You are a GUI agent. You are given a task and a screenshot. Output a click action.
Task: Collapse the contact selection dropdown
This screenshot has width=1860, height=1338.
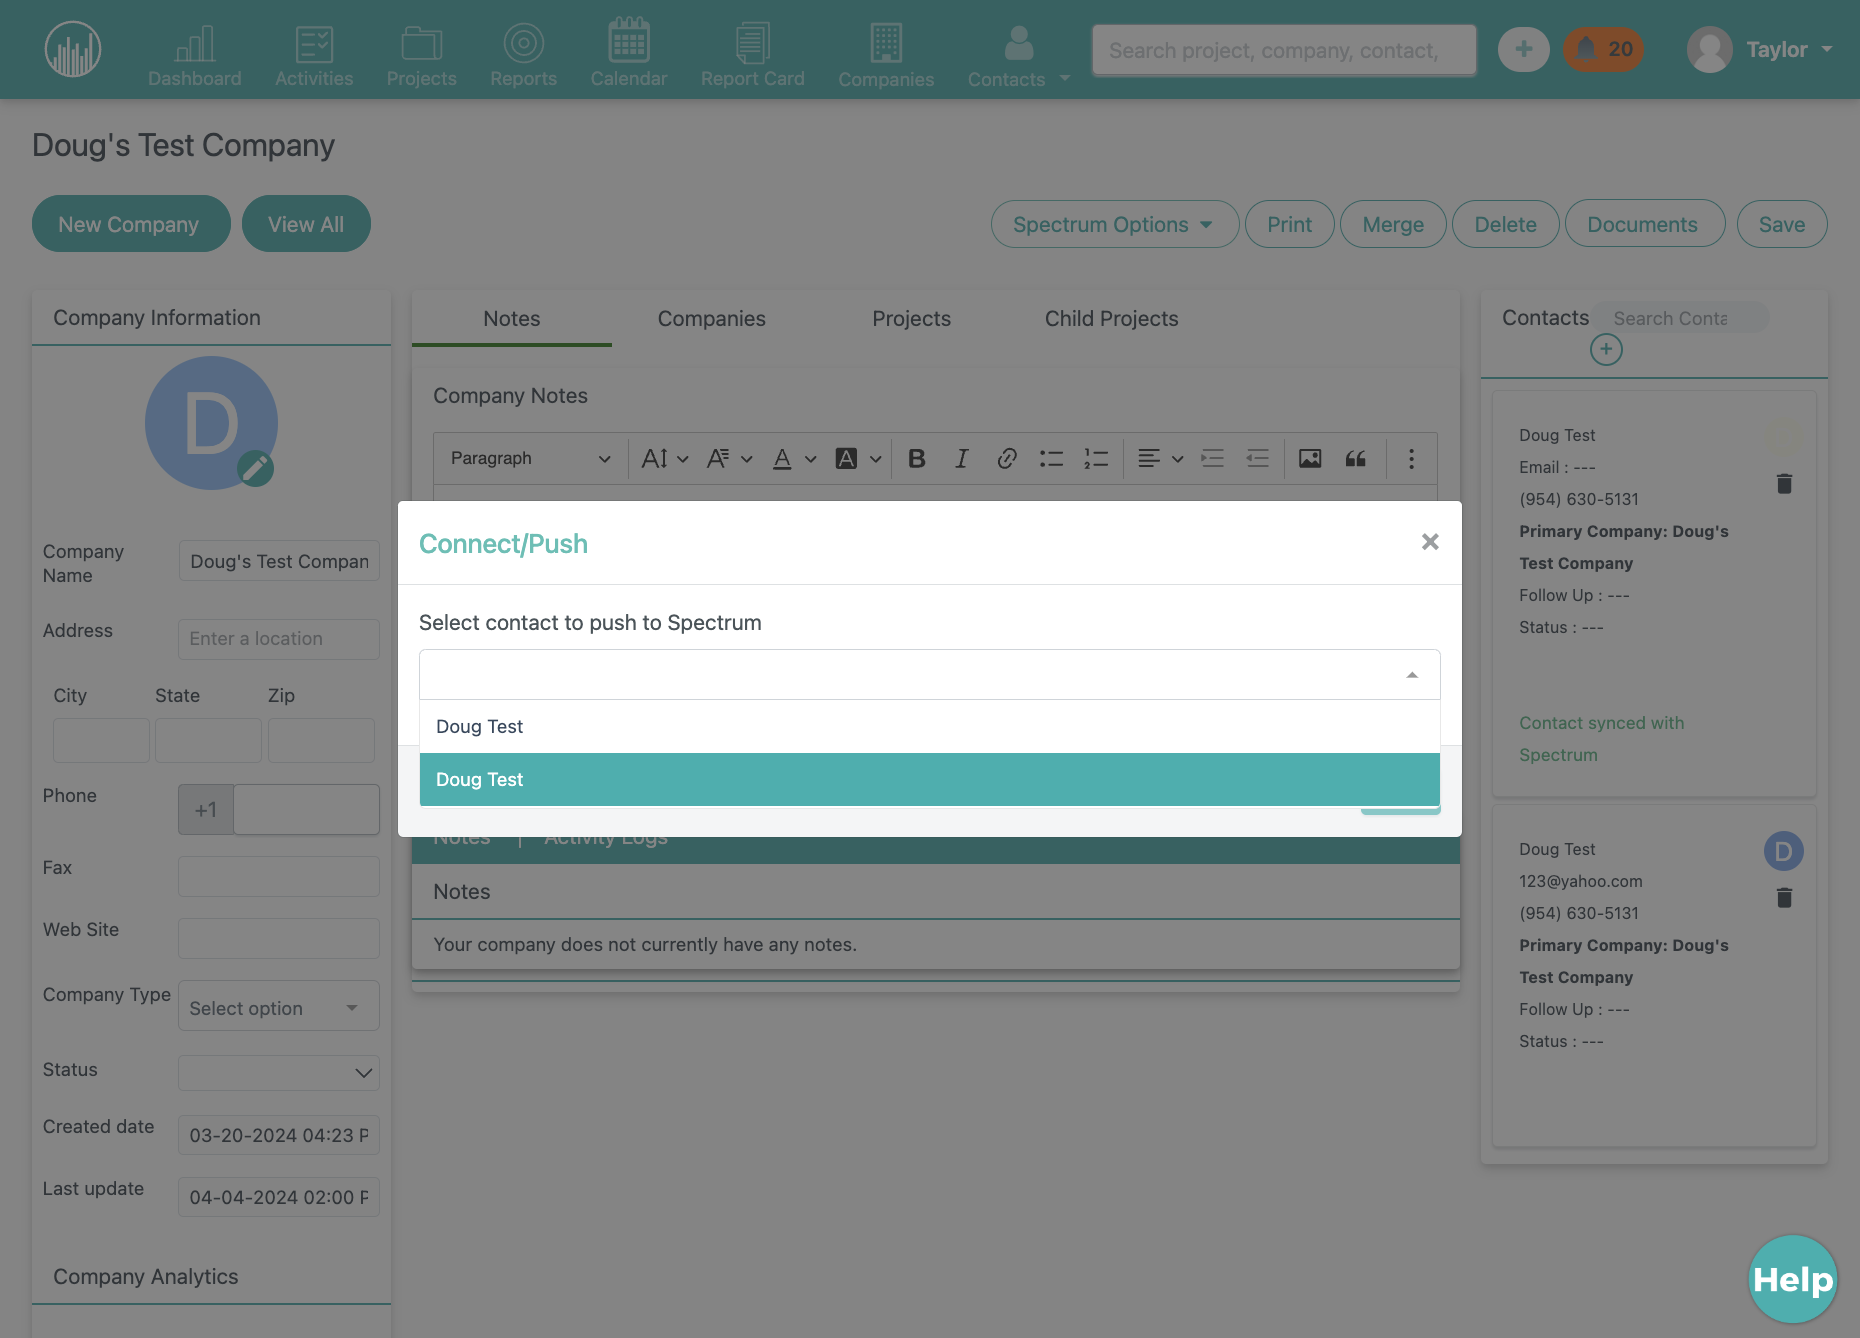tap(1412, 675)
